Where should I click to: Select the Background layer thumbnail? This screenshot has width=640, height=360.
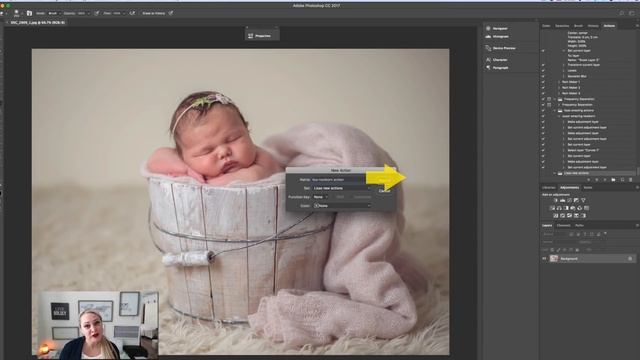[x=554, y=259]
